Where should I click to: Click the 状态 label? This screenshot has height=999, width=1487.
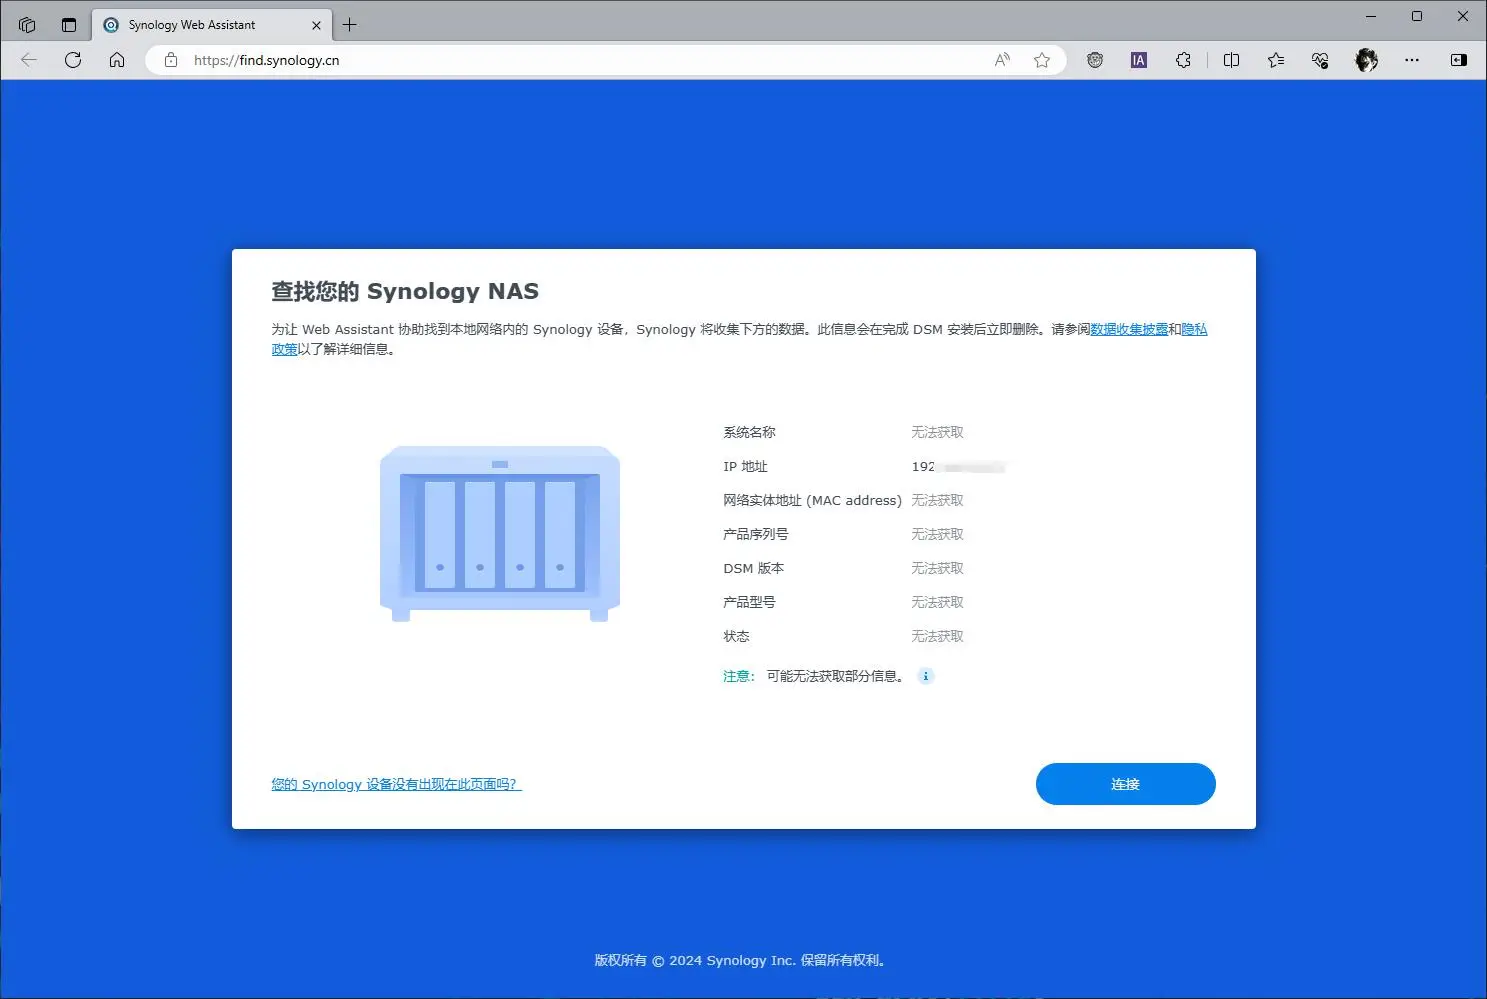point(736,636)
